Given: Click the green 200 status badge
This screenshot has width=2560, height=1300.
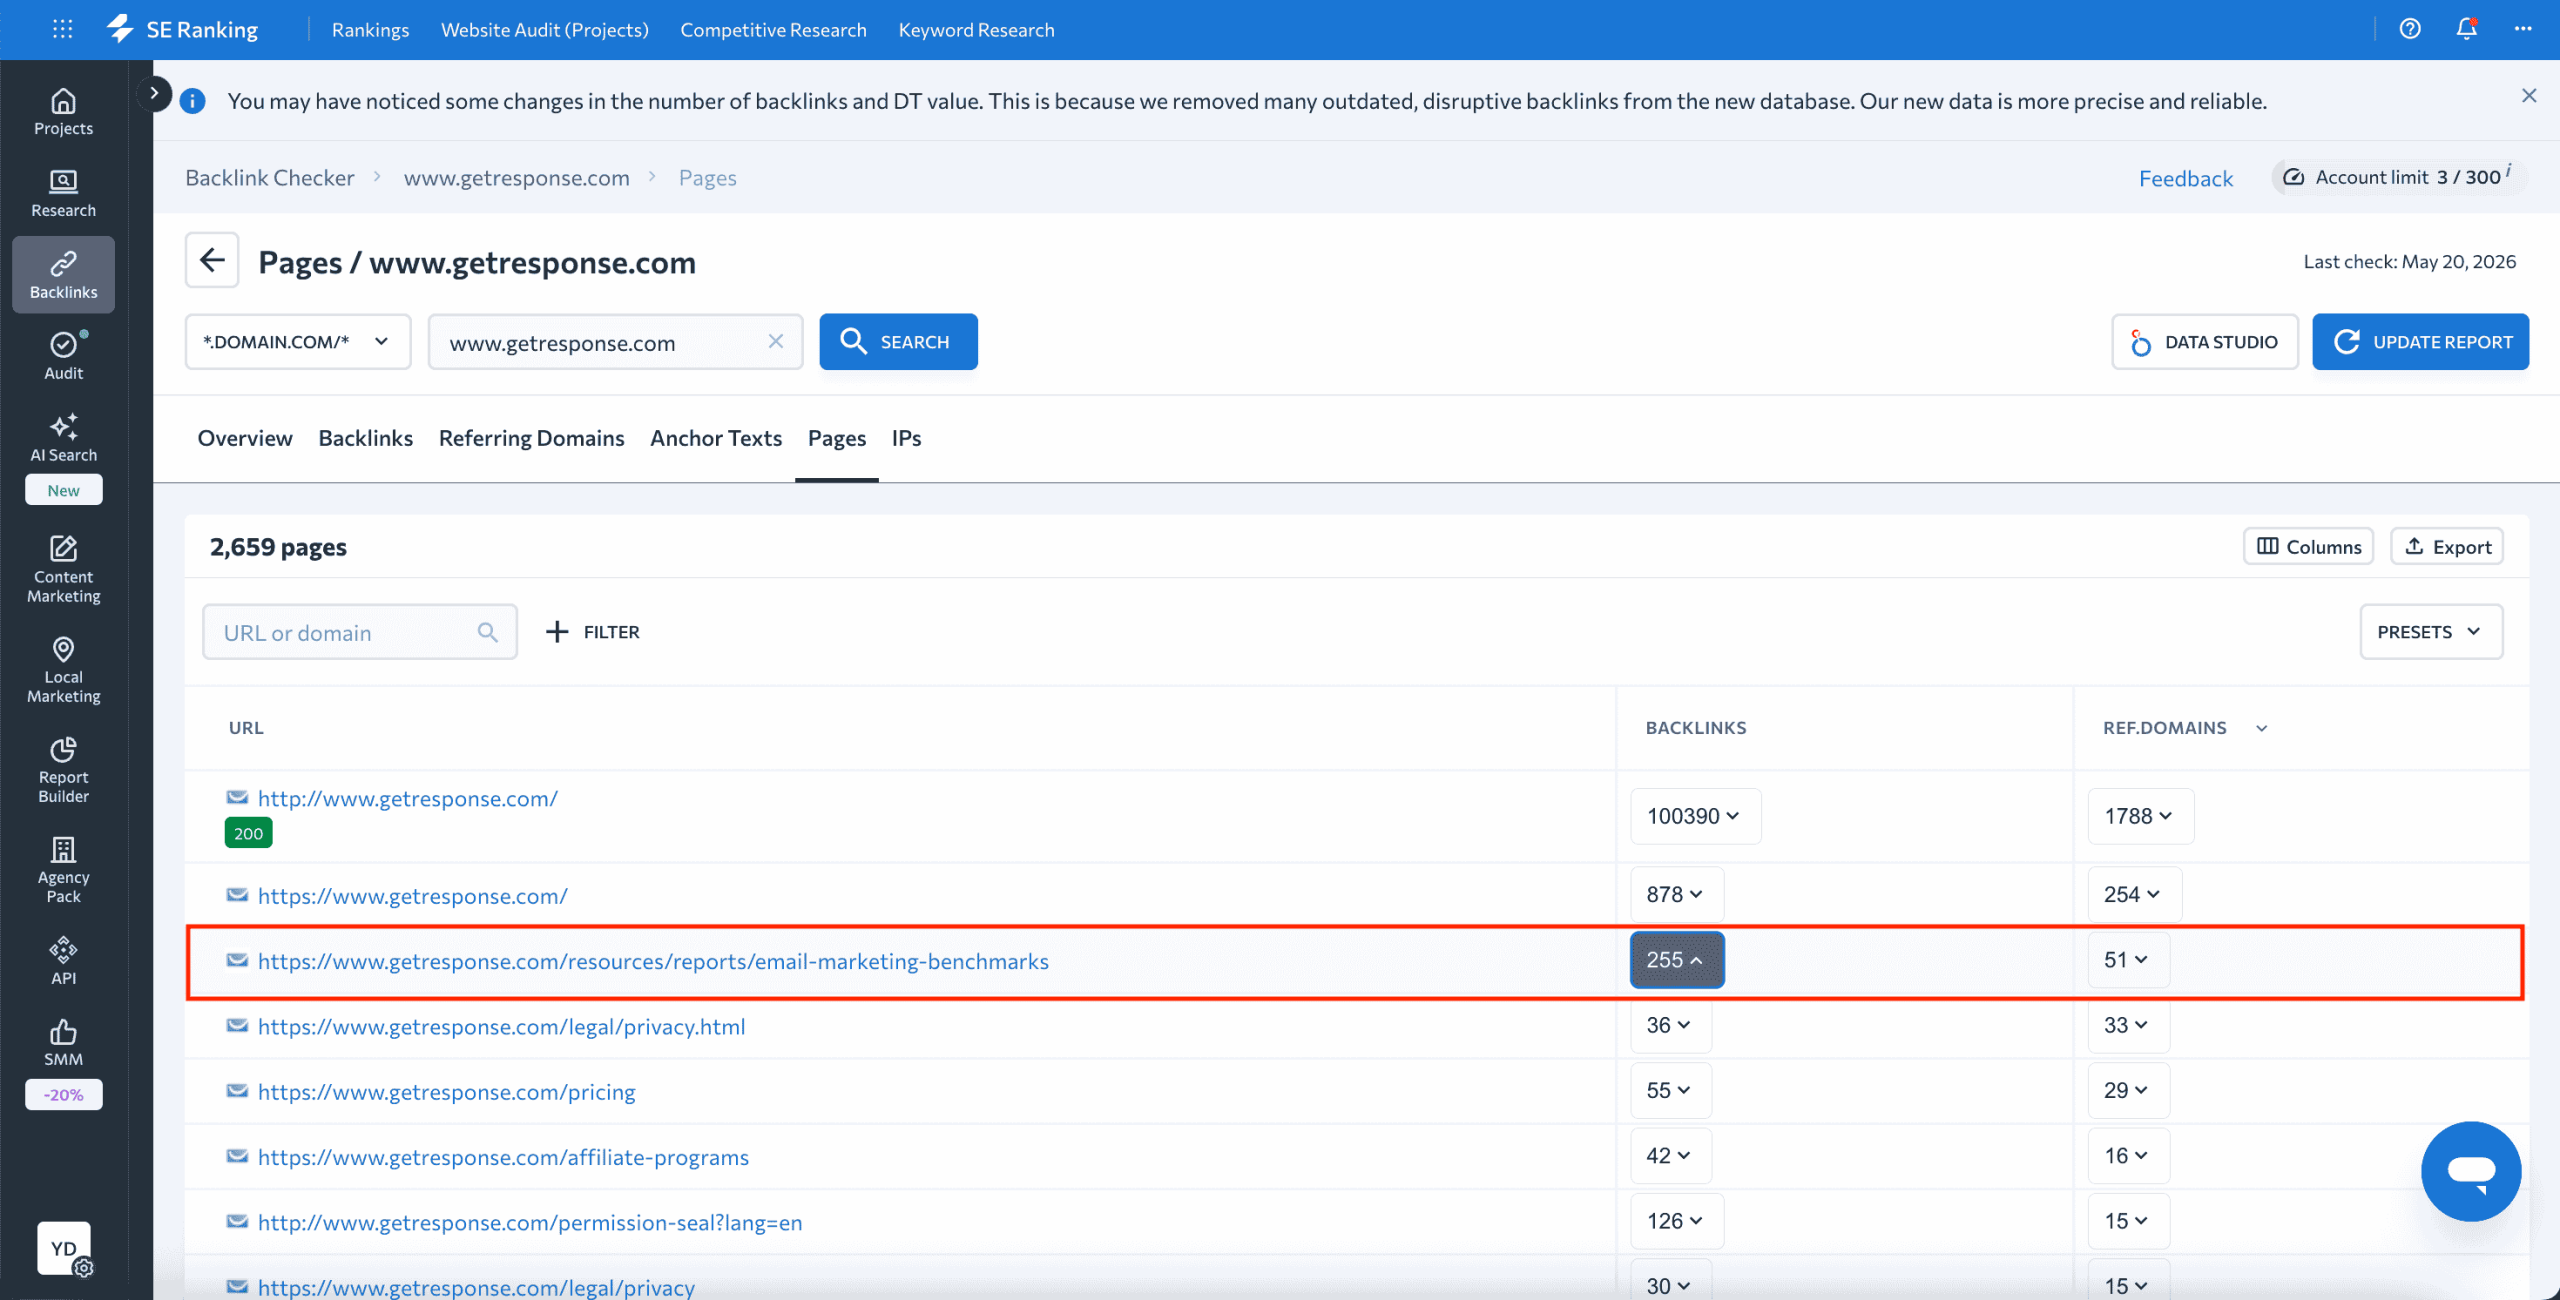Looking at the screenshot, I should coord(248,833).
